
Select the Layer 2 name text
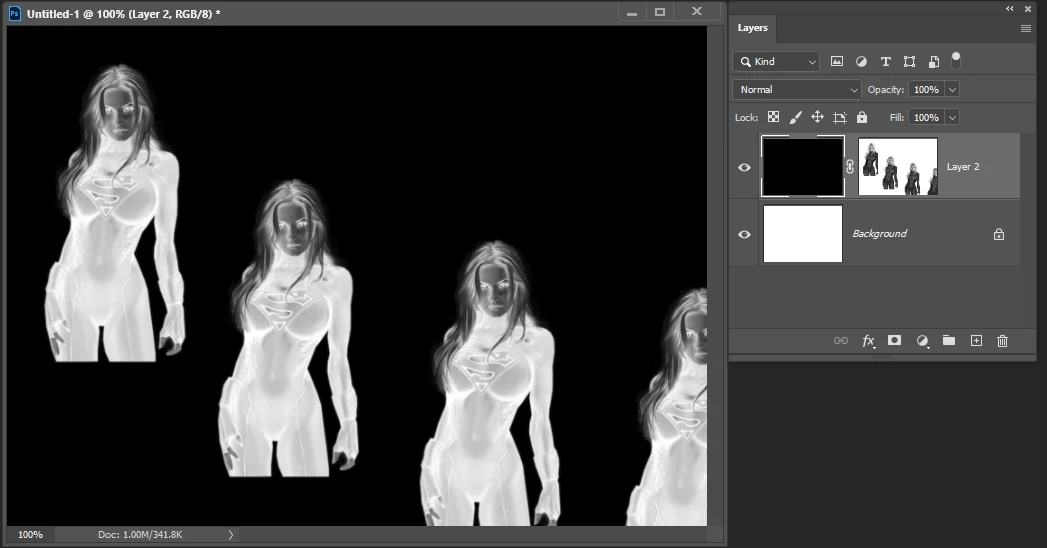click(963, 167)
